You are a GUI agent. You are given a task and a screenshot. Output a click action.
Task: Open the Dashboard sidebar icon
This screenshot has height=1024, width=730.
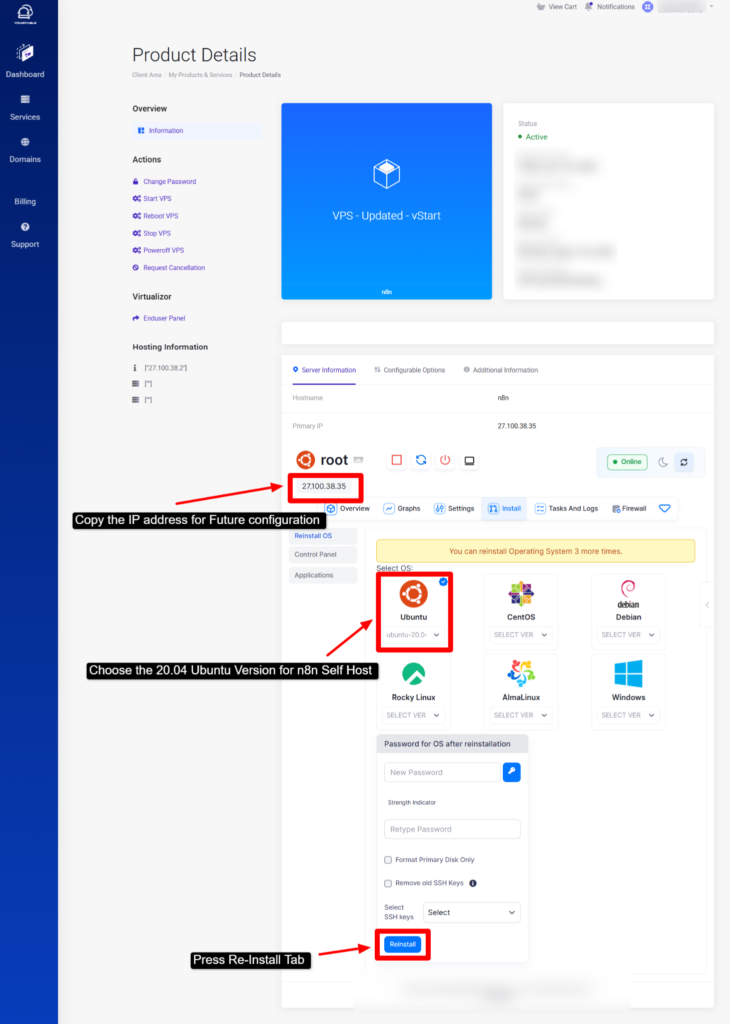25,53
